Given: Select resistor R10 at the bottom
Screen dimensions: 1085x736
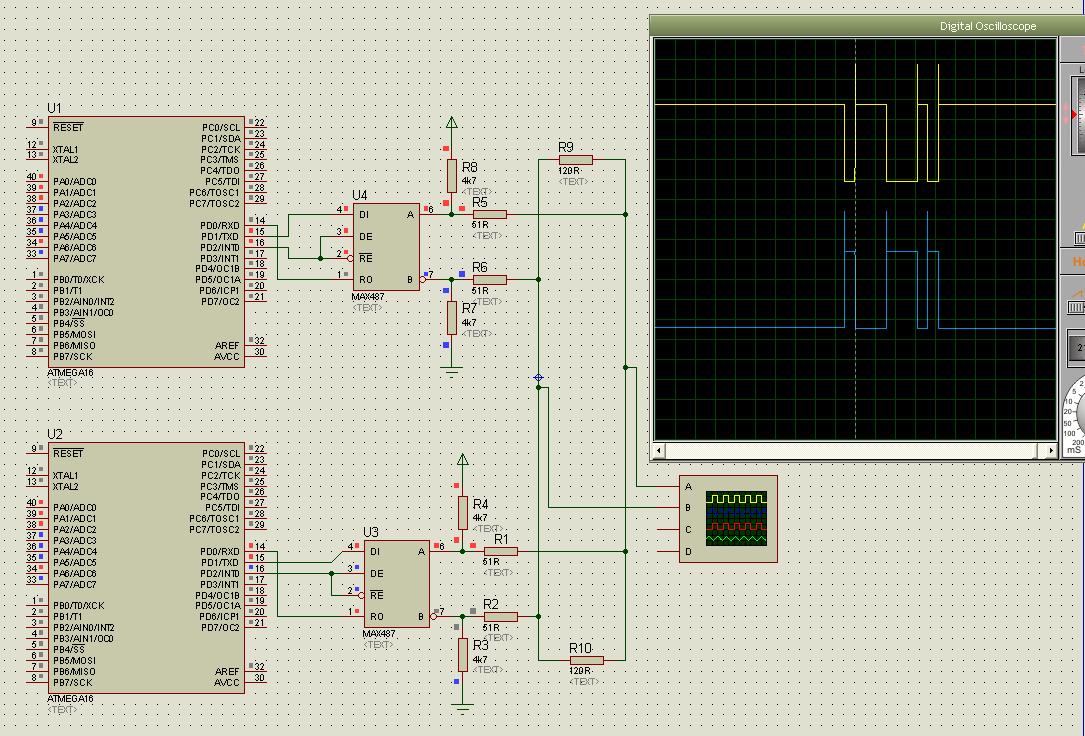Looking at the screenshot, I should (x=586, y=660).
